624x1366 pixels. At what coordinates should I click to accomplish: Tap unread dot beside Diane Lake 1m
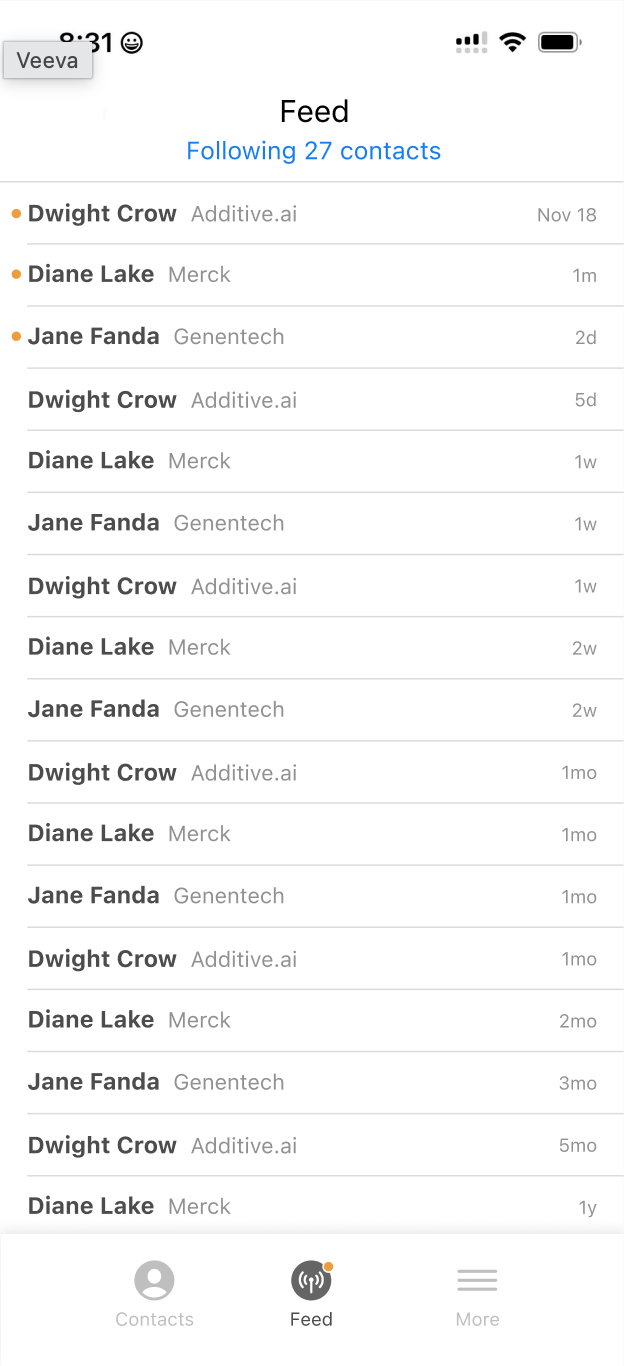point(16,275)
